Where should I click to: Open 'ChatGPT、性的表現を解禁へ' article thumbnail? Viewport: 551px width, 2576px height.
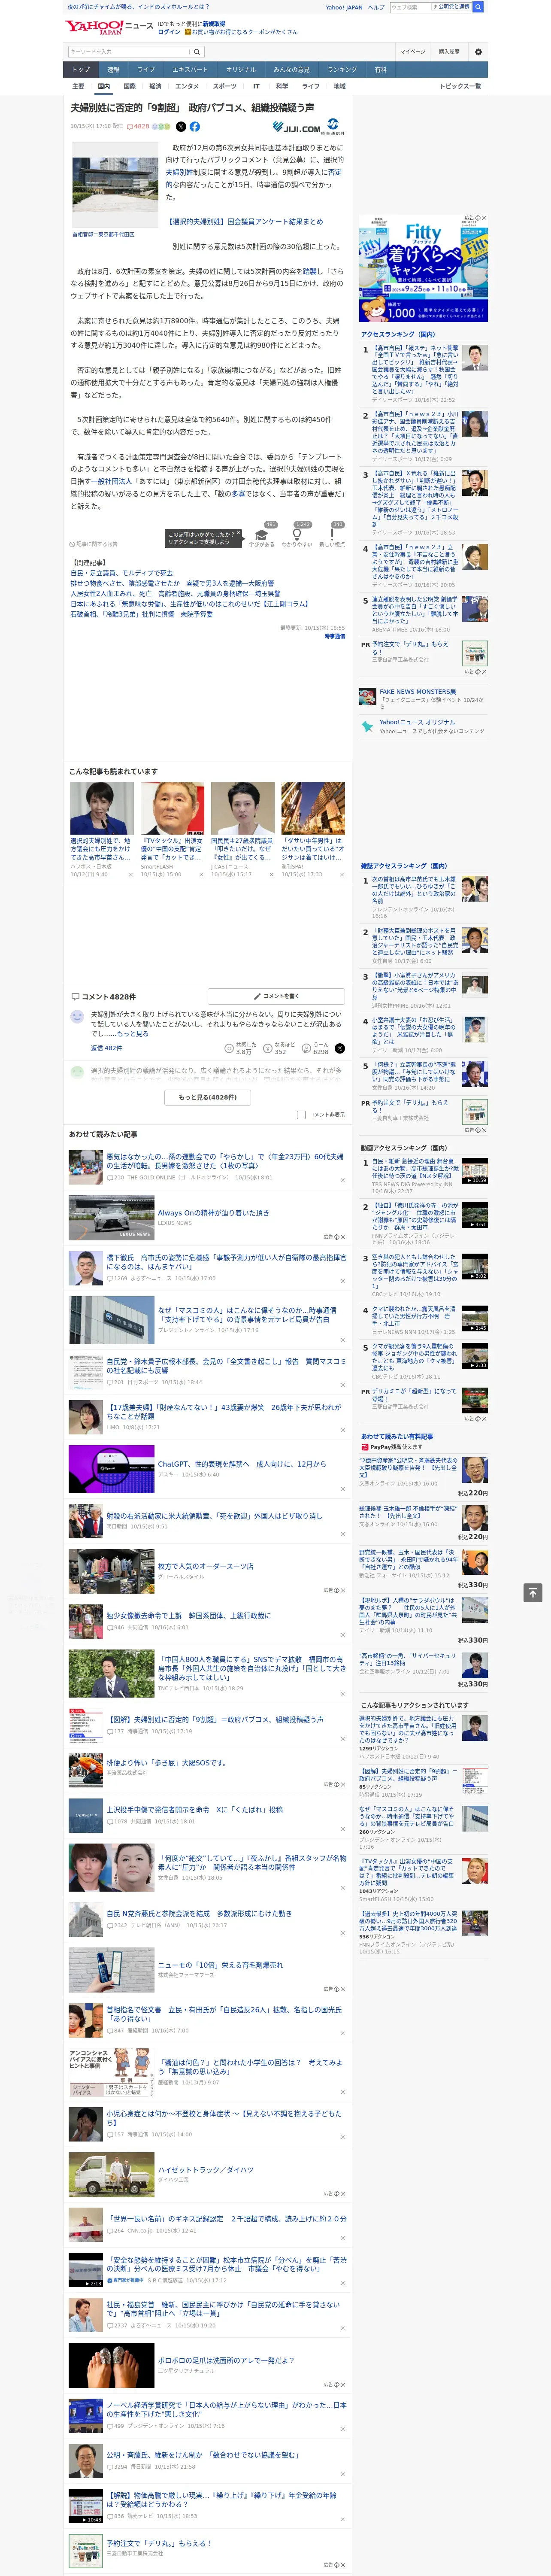[111, 1469]
